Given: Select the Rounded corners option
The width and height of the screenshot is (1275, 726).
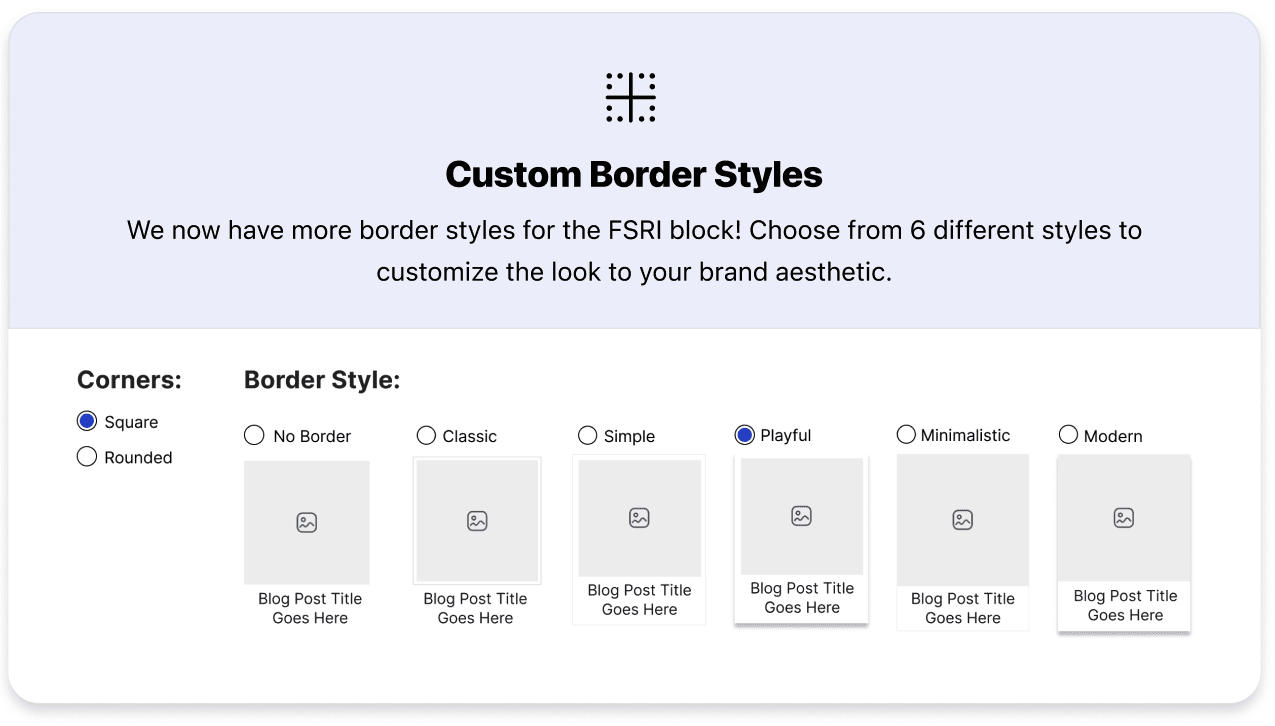Looking at the screenshot, I should pyautogui.click(x=87, y=457).
